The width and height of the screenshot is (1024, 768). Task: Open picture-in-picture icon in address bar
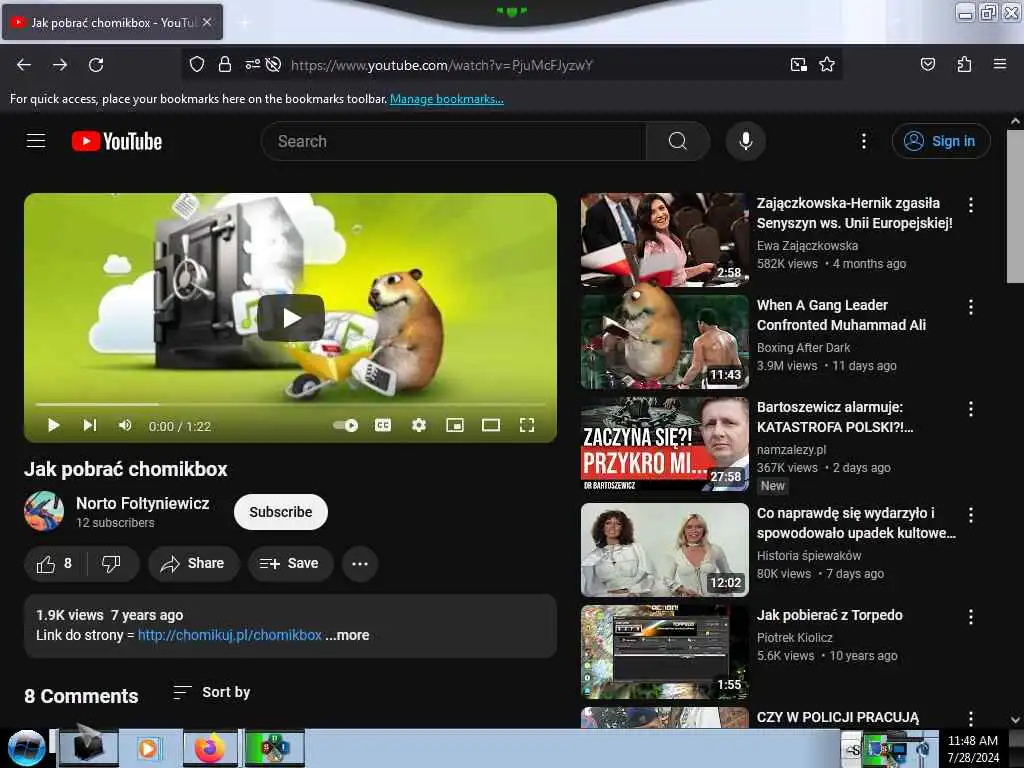[x=798, y=64]
